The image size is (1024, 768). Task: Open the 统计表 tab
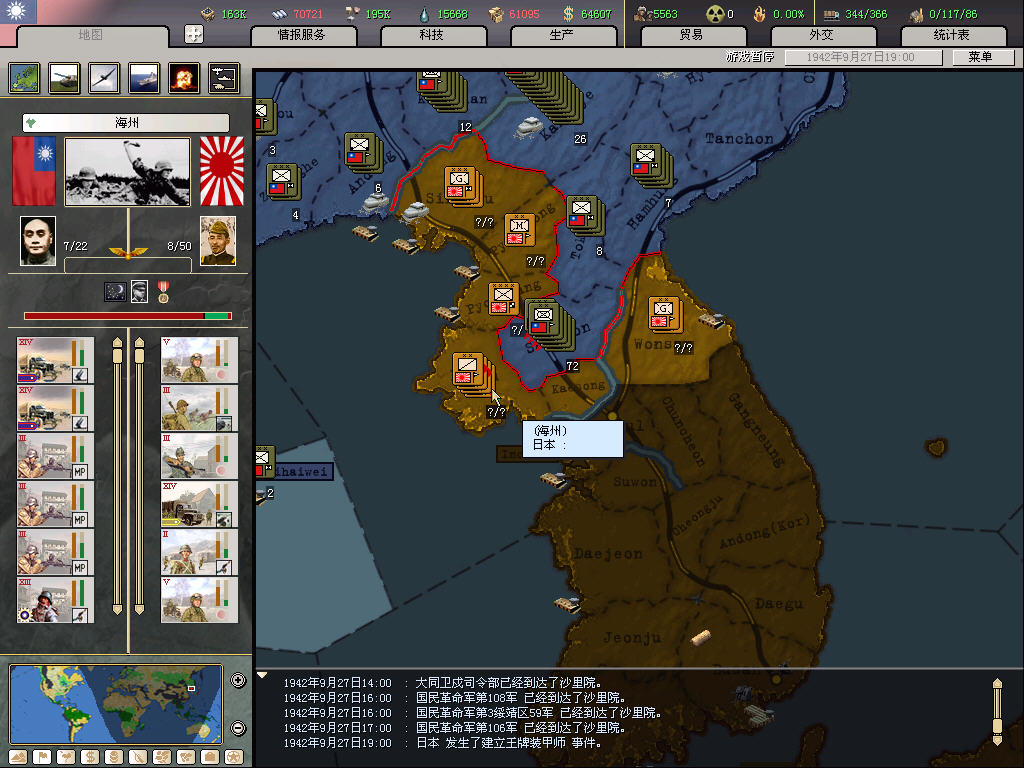[952, 35]
